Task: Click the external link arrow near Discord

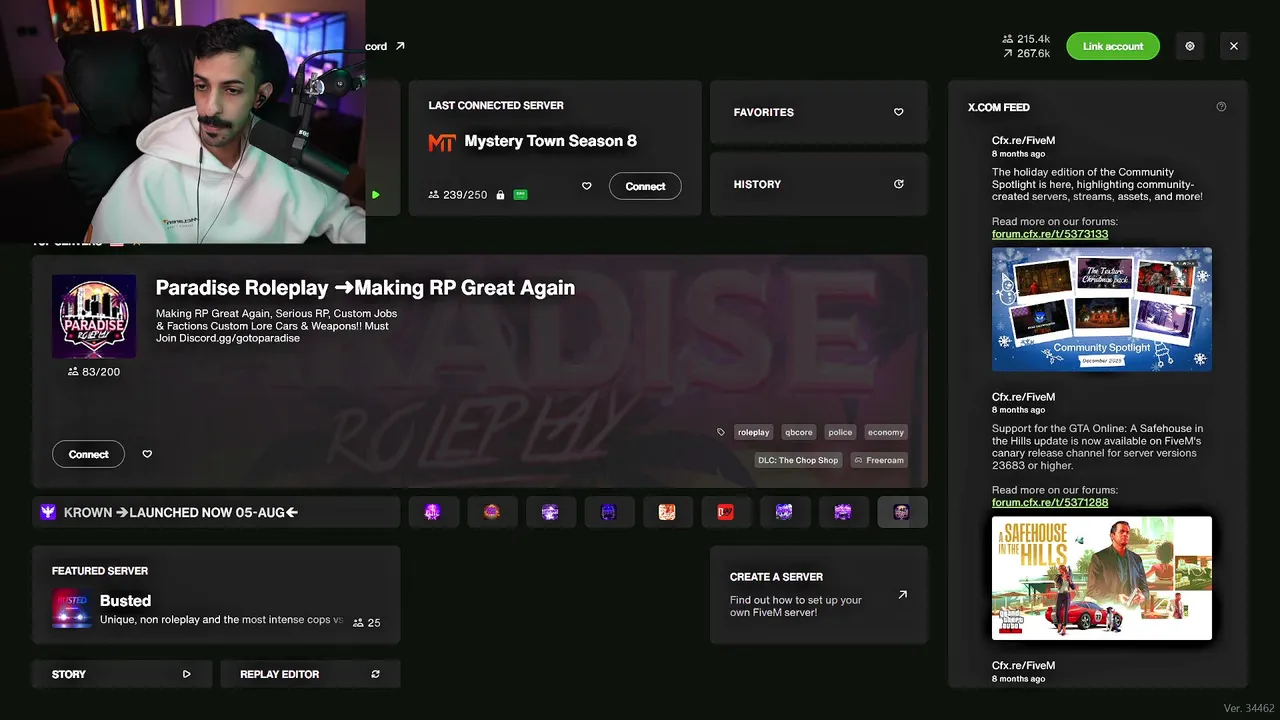Action: click(400, 46)
